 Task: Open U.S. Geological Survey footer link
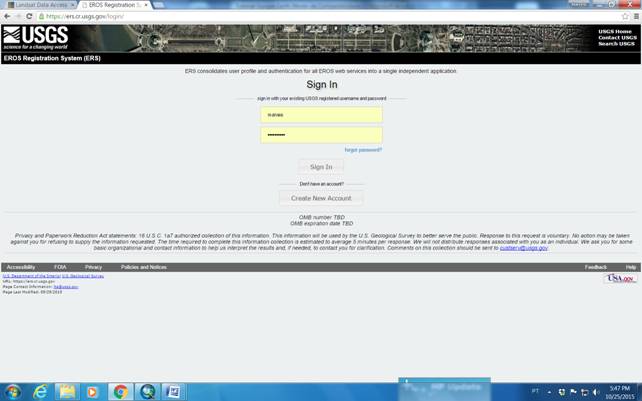click(83, 276)
